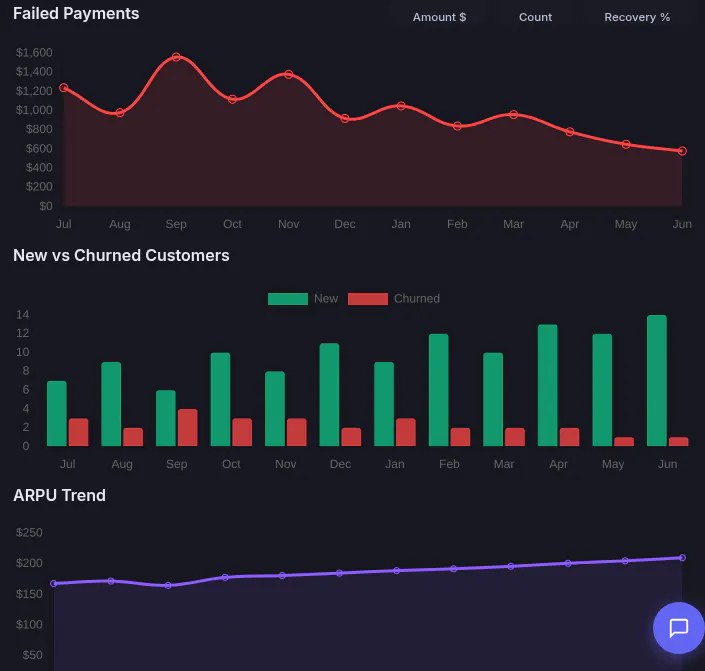705x671 pixels.
Task: Click the May label under Failed Payments chart
Action: (x=626, y=224)
